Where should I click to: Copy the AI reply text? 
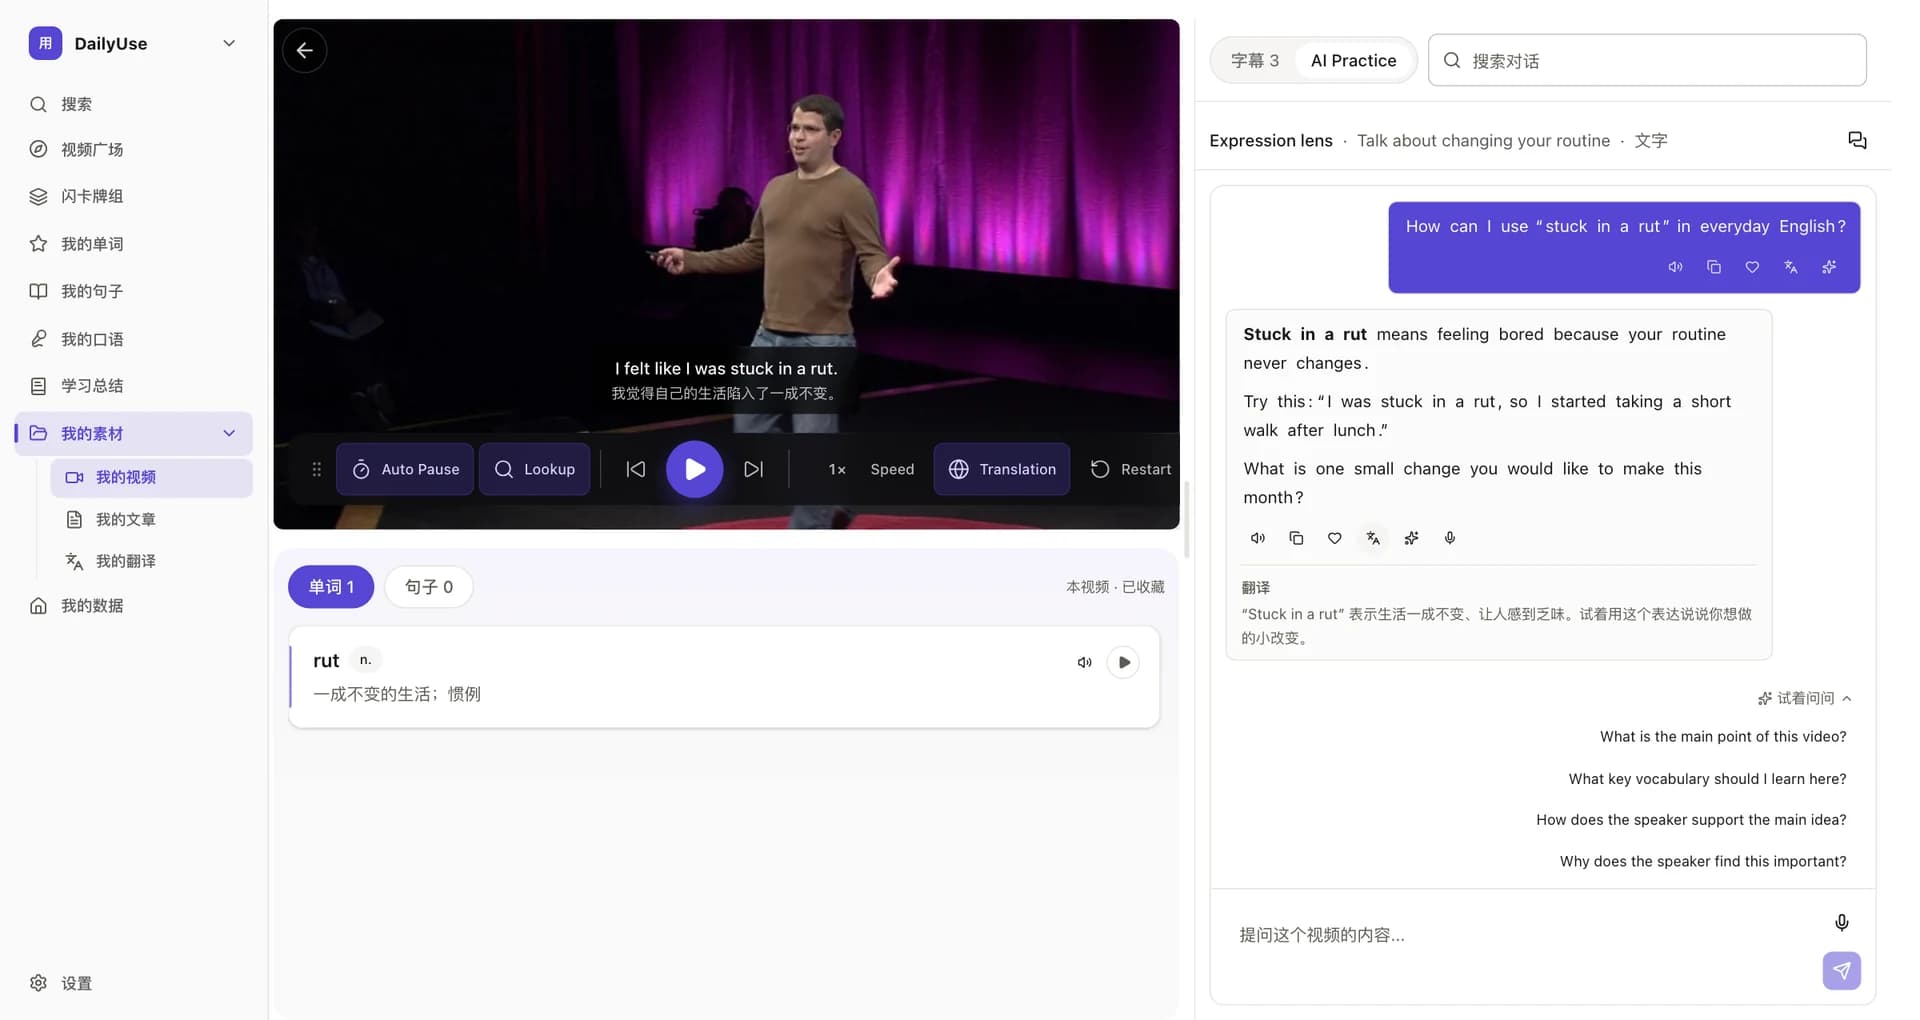tap(1296, 538)
